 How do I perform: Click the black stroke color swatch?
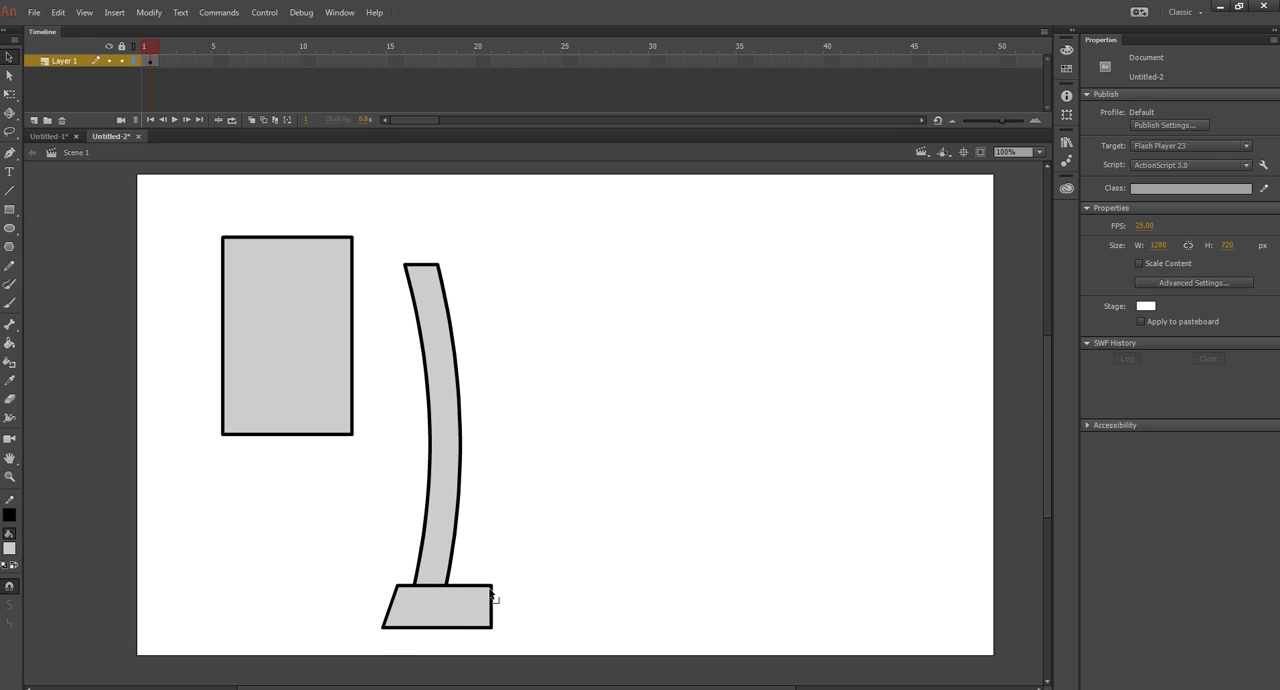pyautogui.click(x=9, y=516)
